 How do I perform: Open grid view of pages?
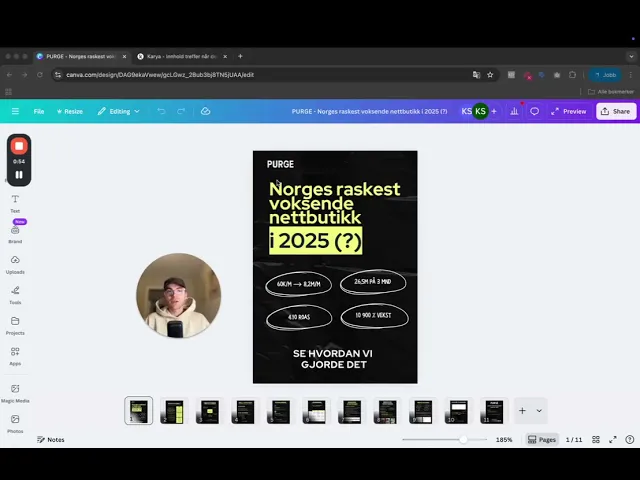(x=596, y=440)
